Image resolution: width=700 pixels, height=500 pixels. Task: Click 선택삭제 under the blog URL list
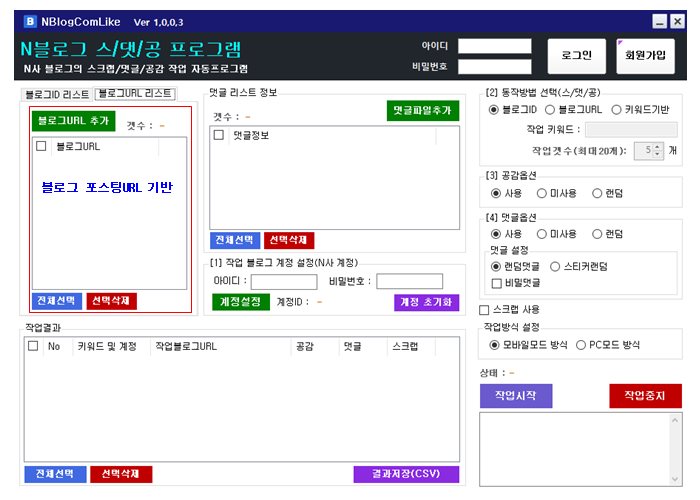[x=111, y=301]
